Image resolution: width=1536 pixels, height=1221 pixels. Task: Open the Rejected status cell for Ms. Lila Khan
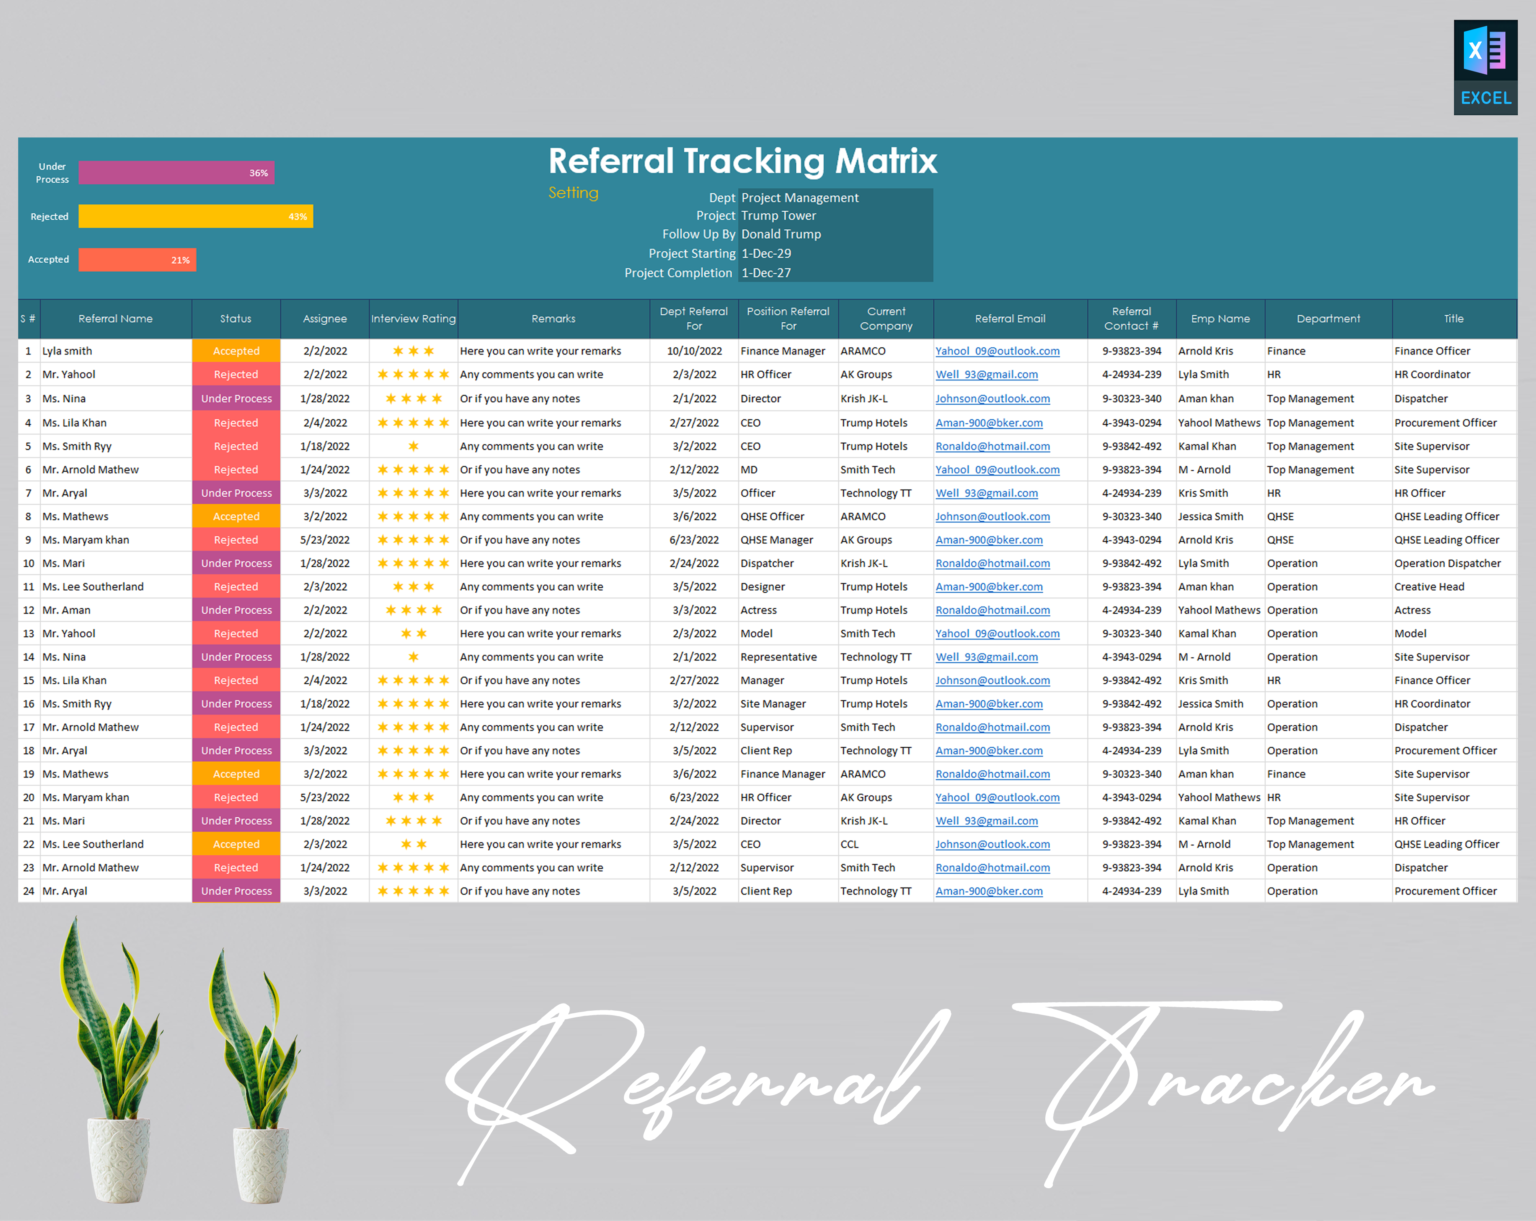pyautogui.click(x=236, y=422)
